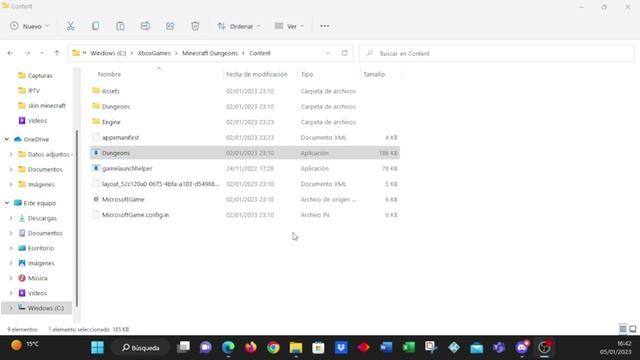Click the Rename icon in toolbar

(145, 26)
